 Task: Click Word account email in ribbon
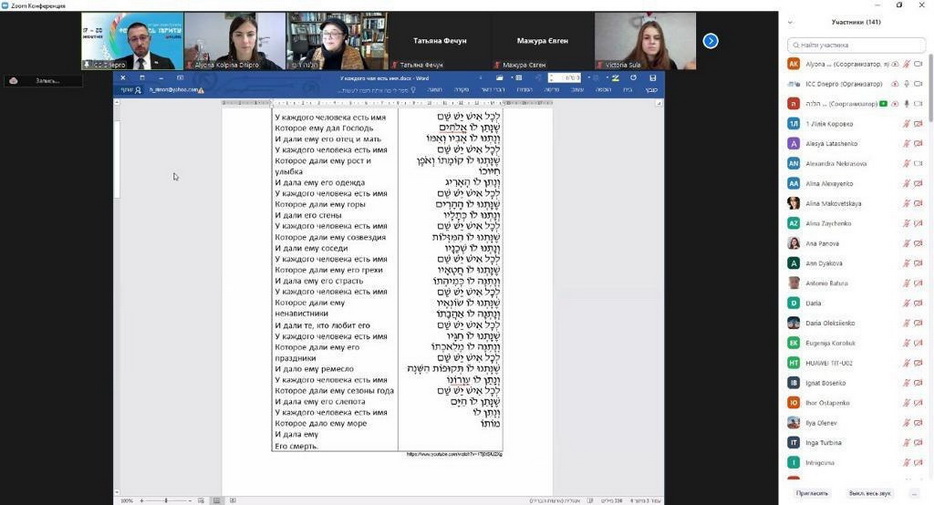coord(174,90)
